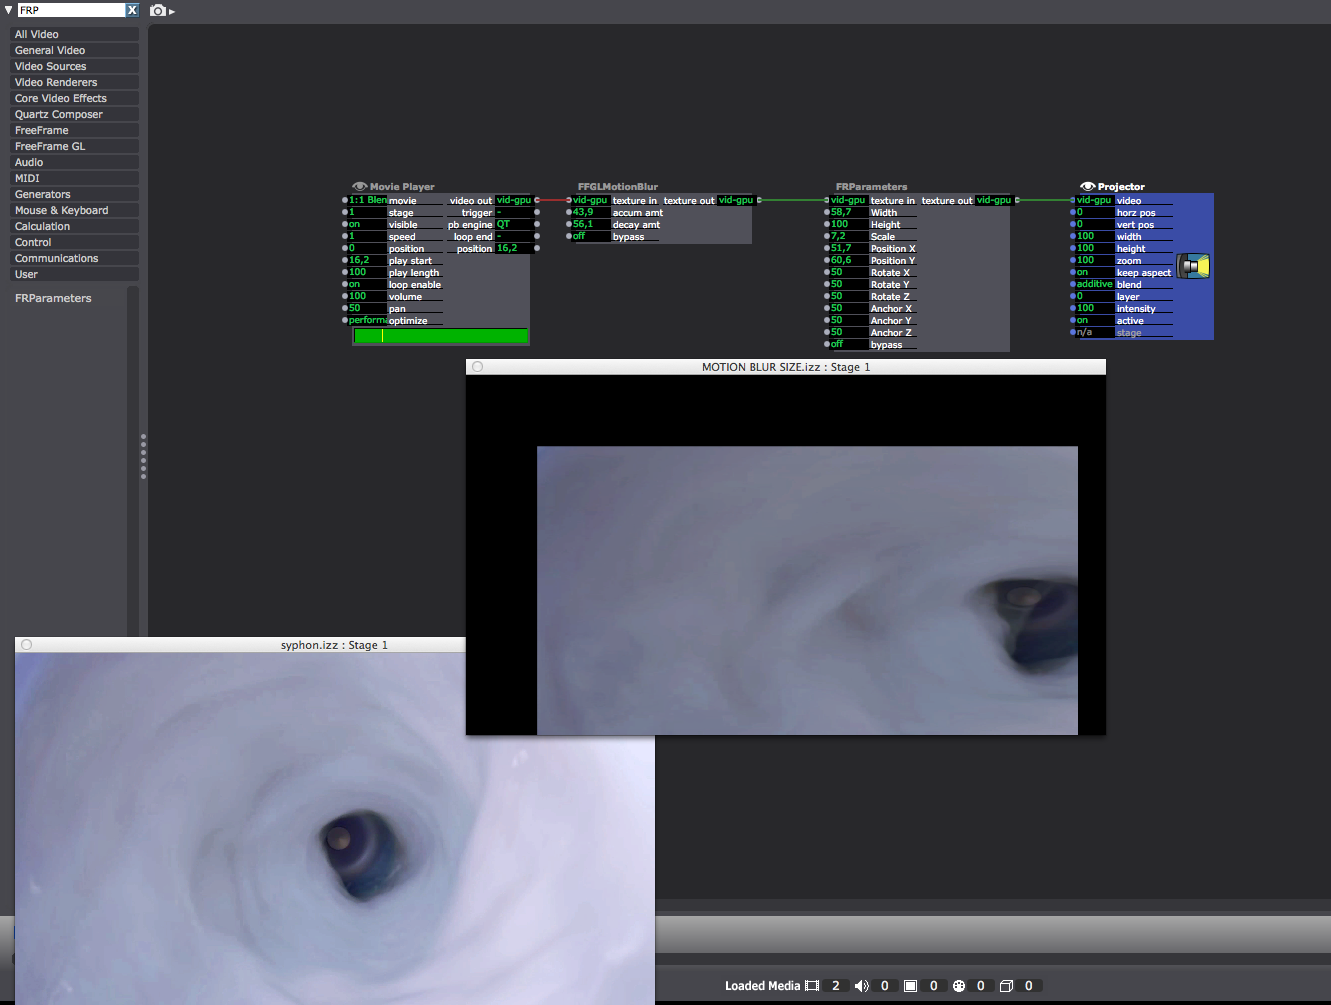The image size is (1331, 1005).
Task: Click the Loaded Media MIDI icon
Action: (x=959, y=986)
